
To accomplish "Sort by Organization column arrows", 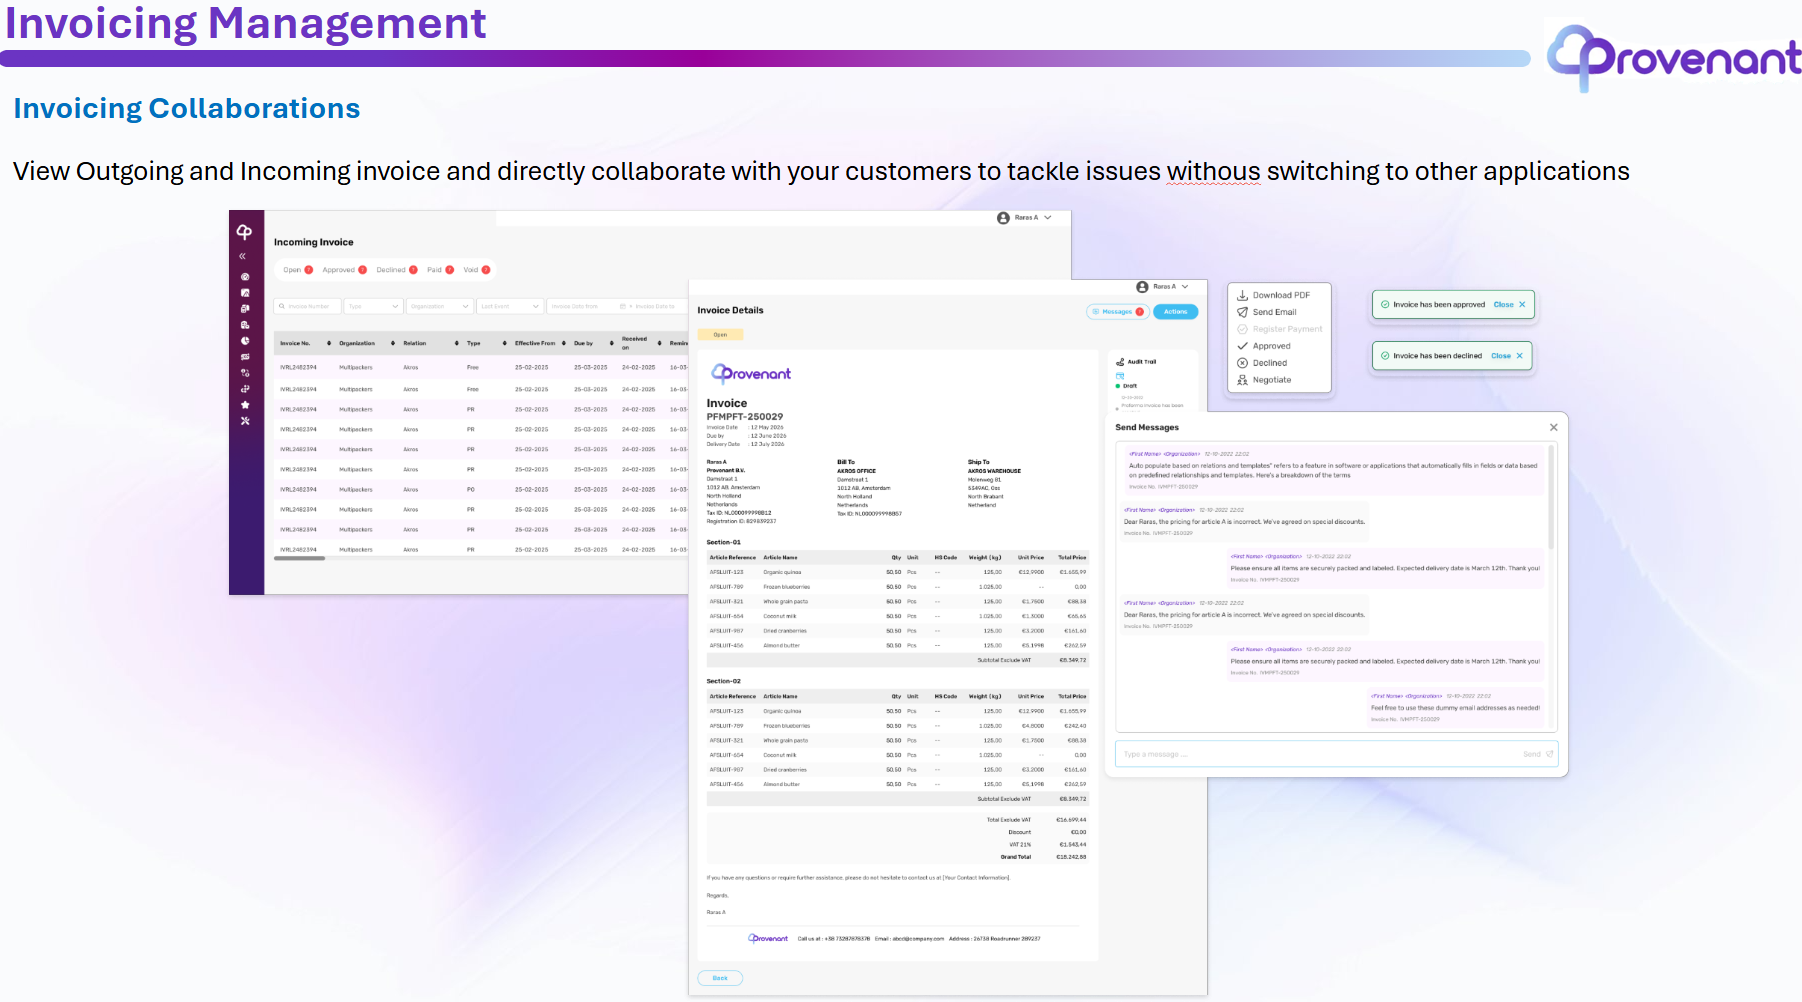I will click(393, 343).
